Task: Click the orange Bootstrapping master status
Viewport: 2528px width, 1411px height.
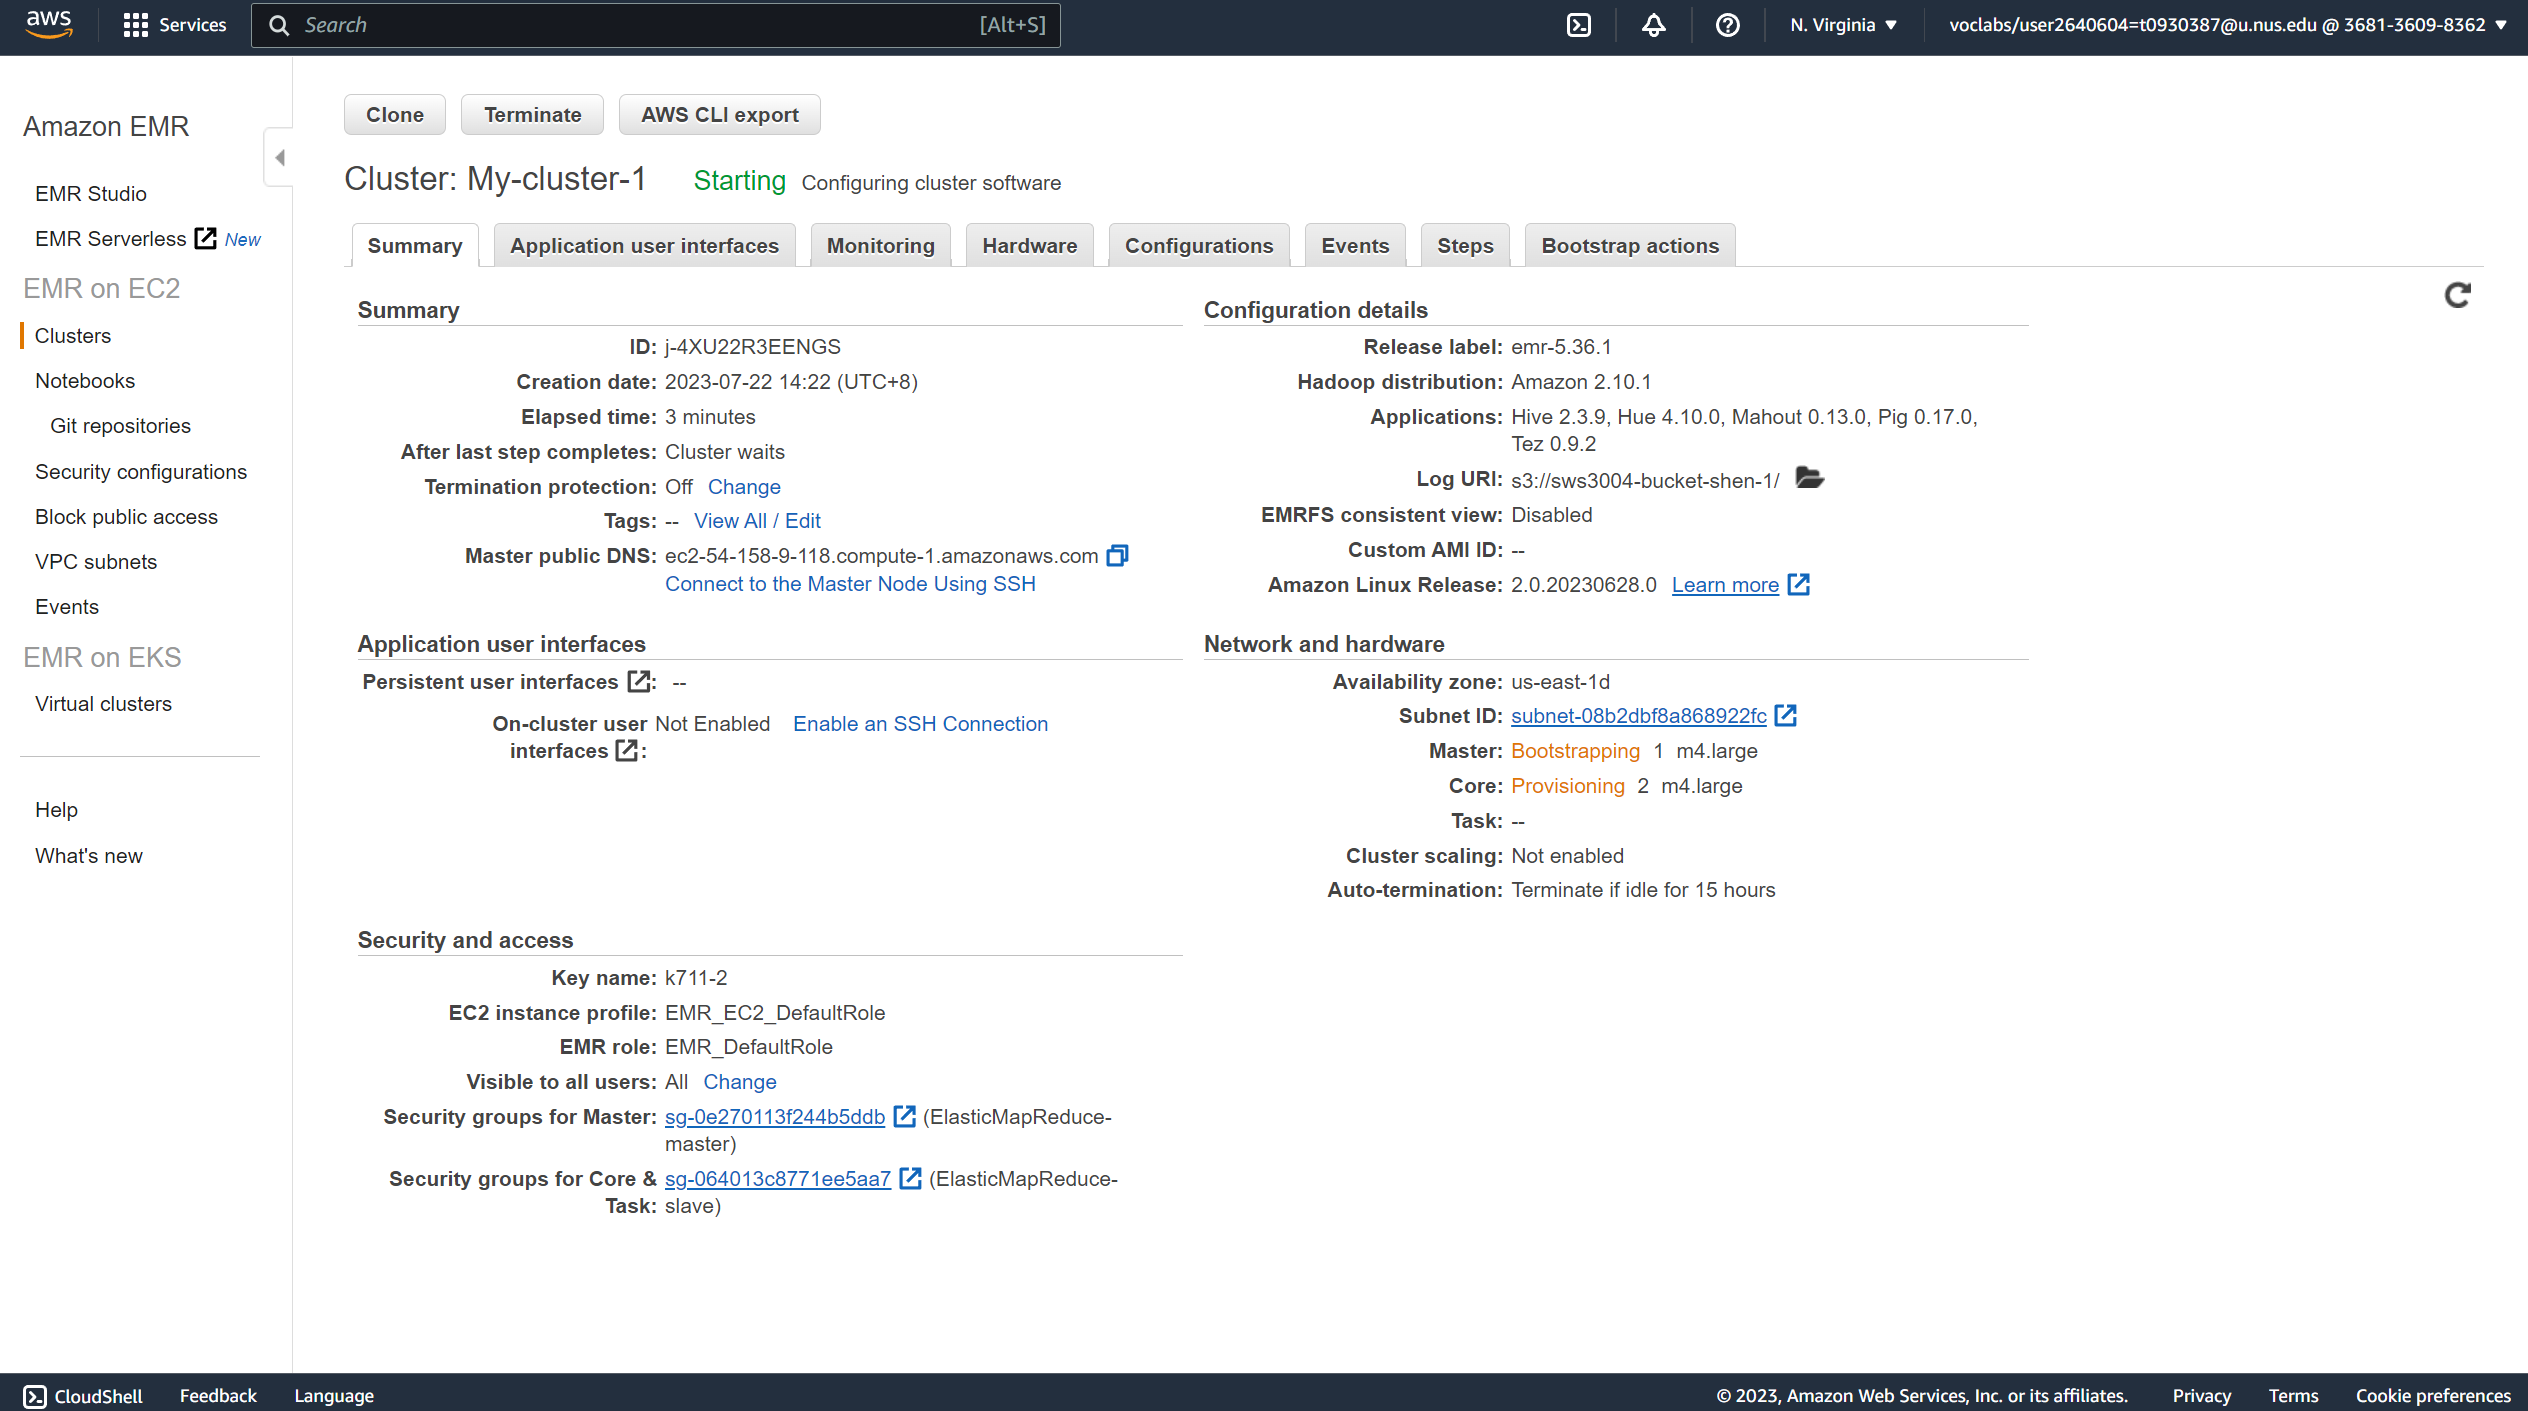Action: 1575,751
